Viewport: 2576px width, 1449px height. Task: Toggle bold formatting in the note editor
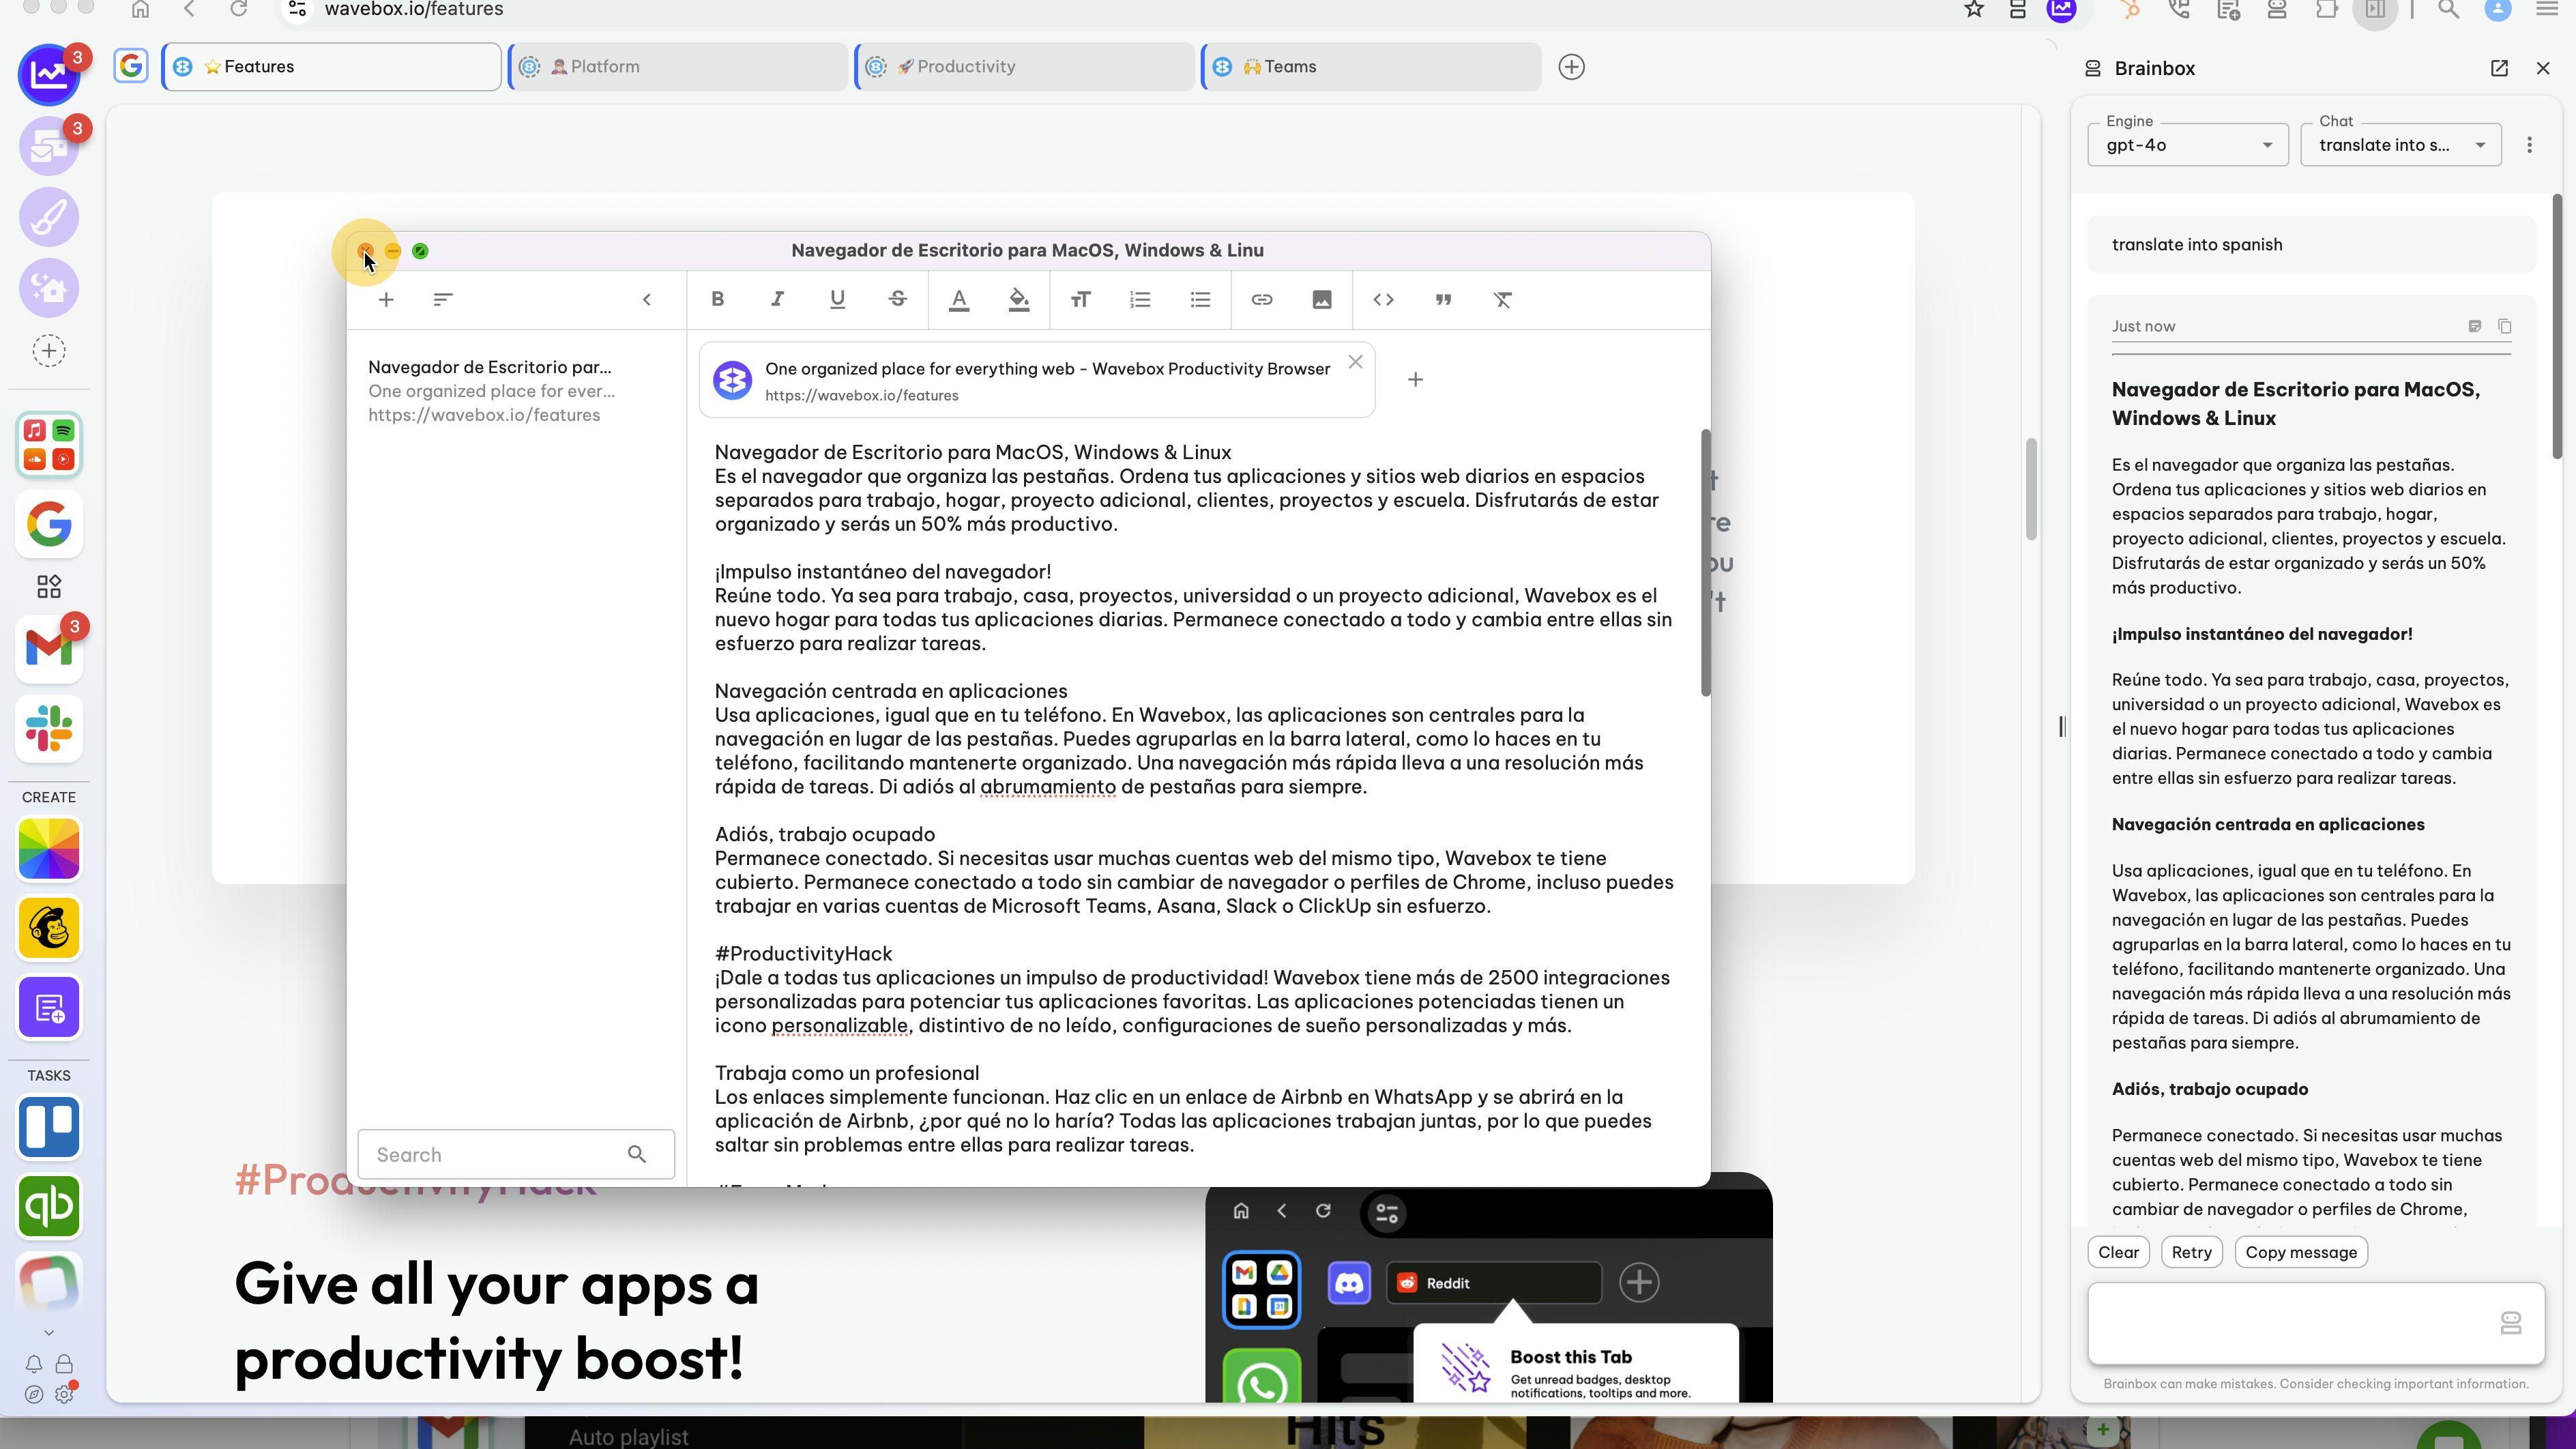[717, 299]
